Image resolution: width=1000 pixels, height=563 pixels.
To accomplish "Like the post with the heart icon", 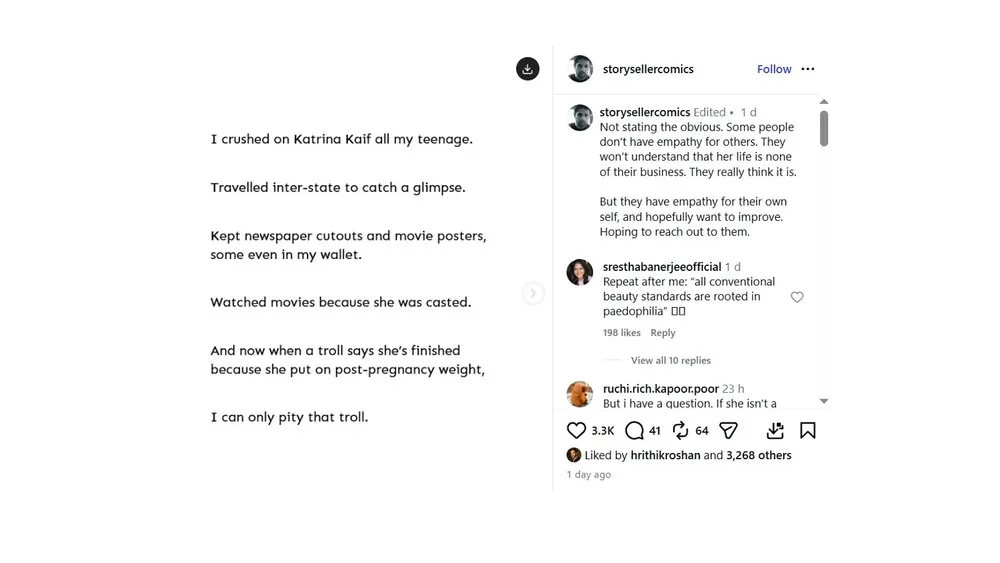I will [x=576, y=430].
